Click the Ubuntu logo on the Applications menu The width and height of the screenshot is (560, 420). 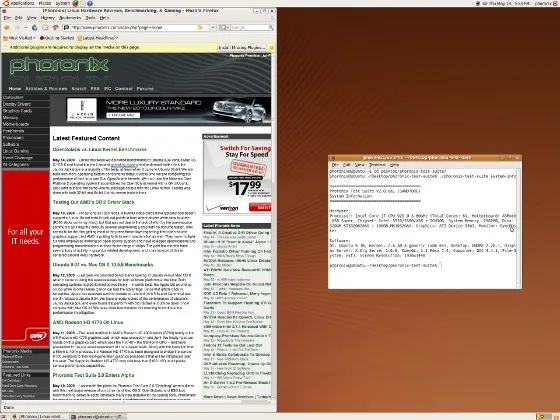coord(5,3)
